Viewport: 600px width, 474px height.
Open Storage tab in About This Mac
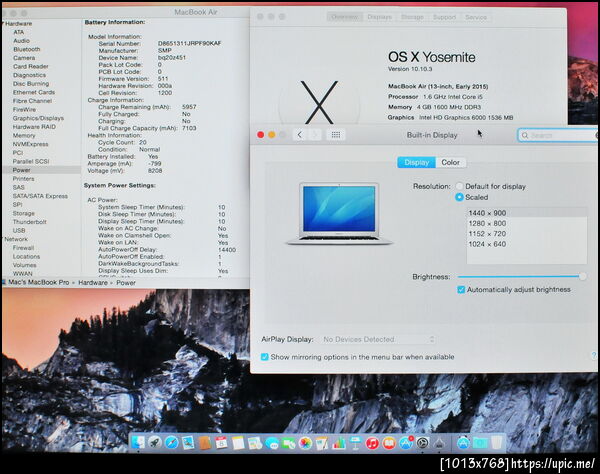412,17
